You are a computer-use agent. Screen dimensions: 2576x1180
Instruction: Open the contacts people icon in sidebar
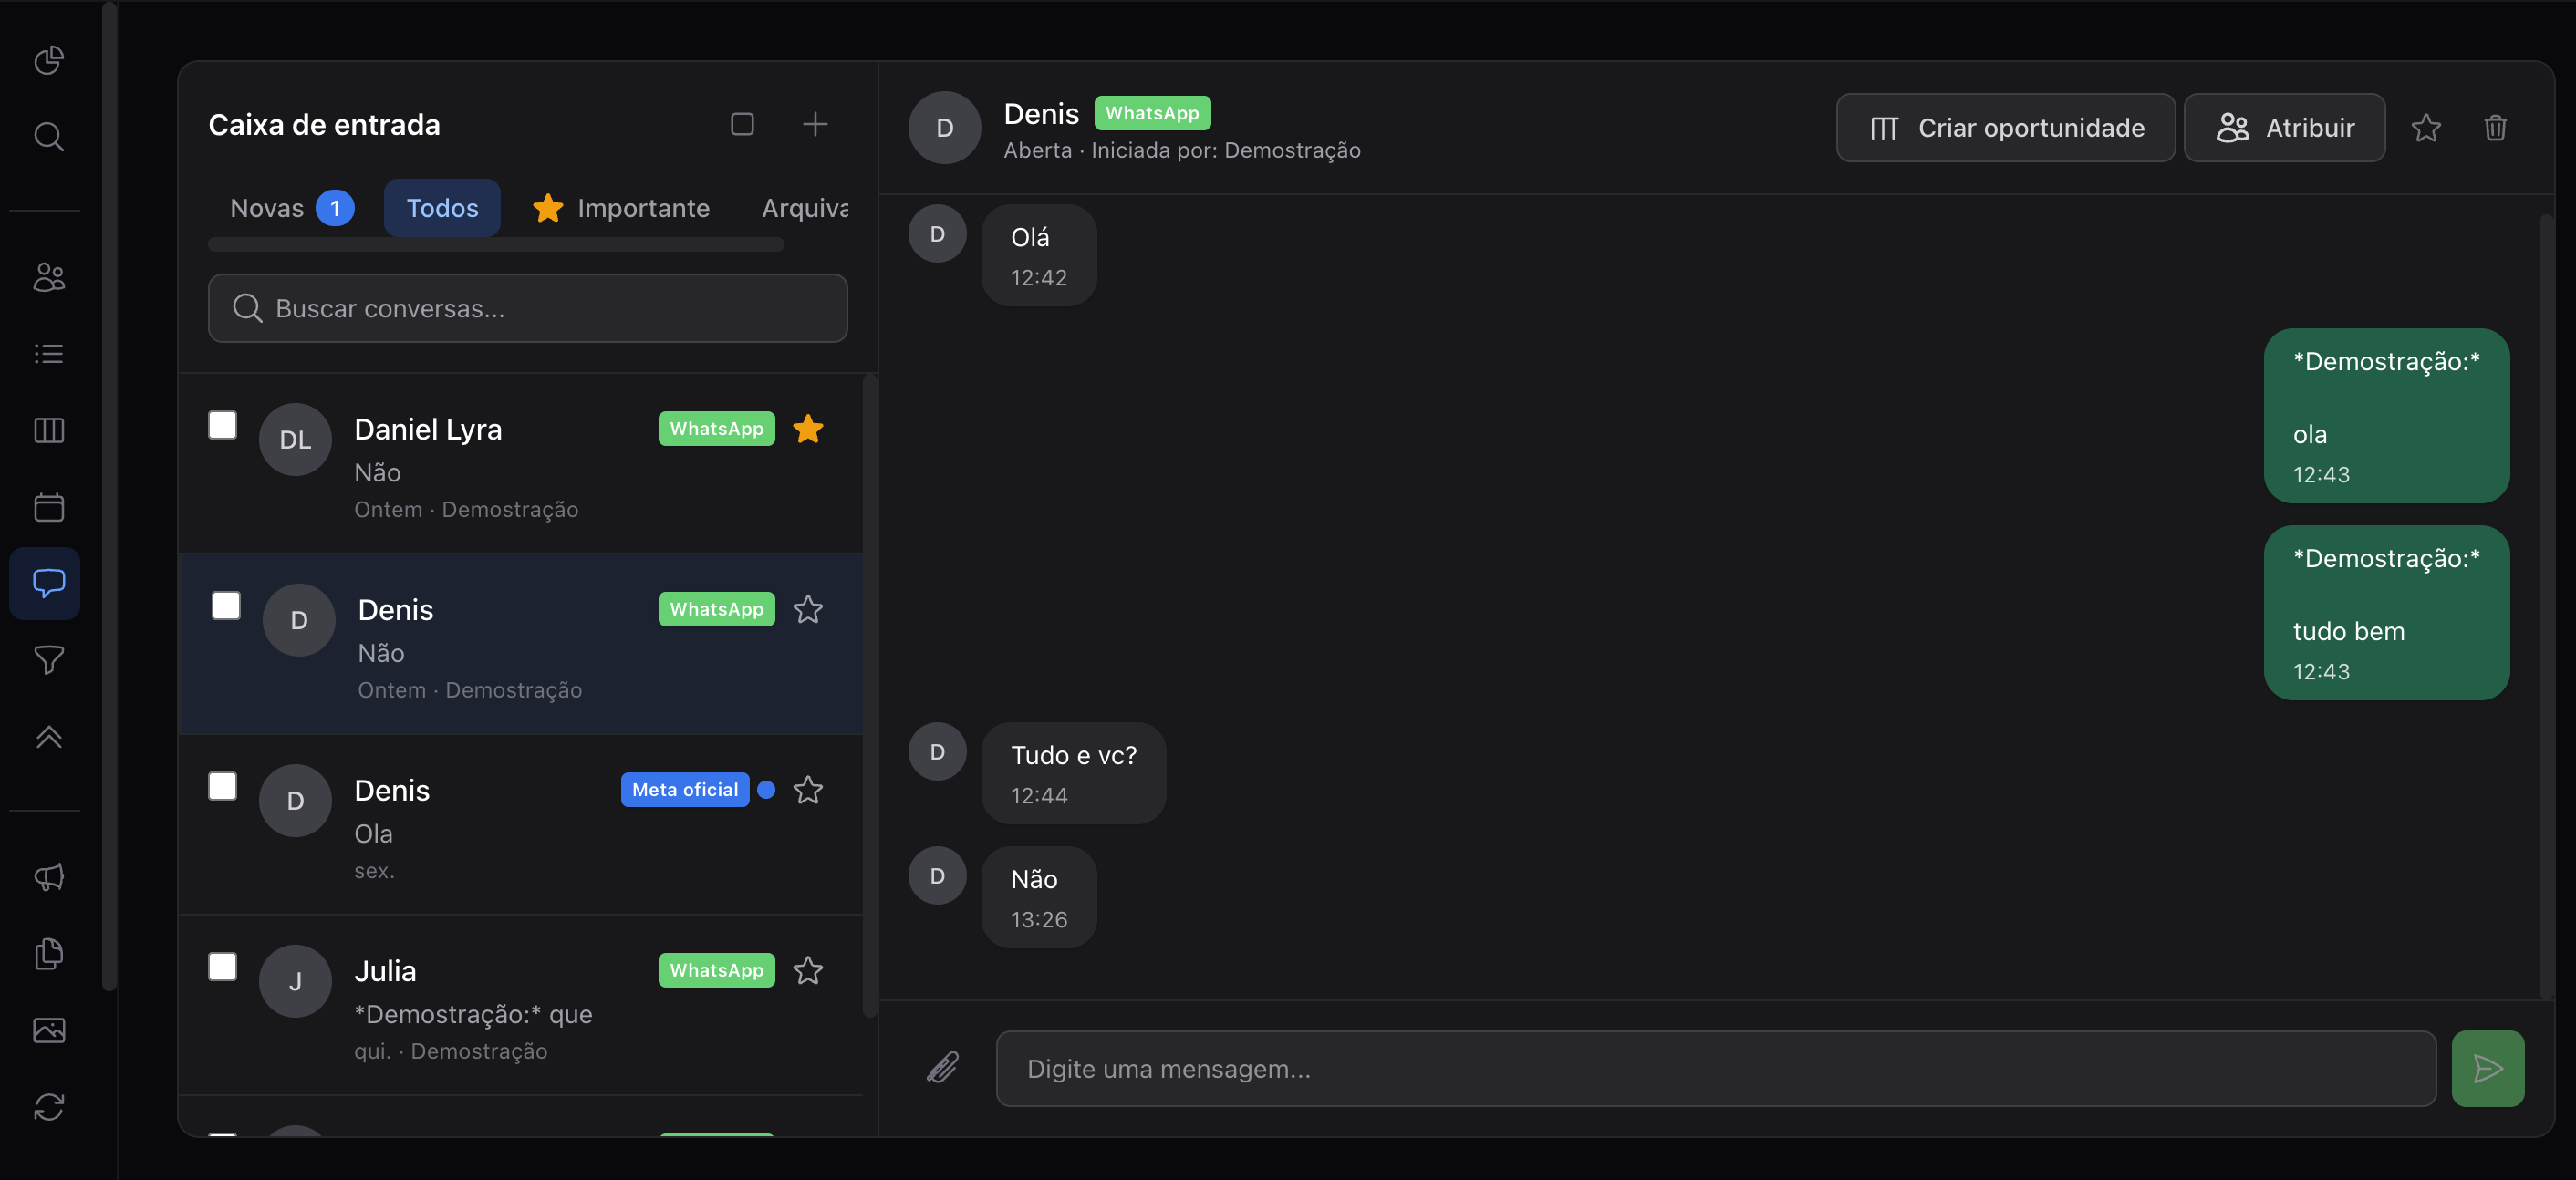[x=48, y=277]
